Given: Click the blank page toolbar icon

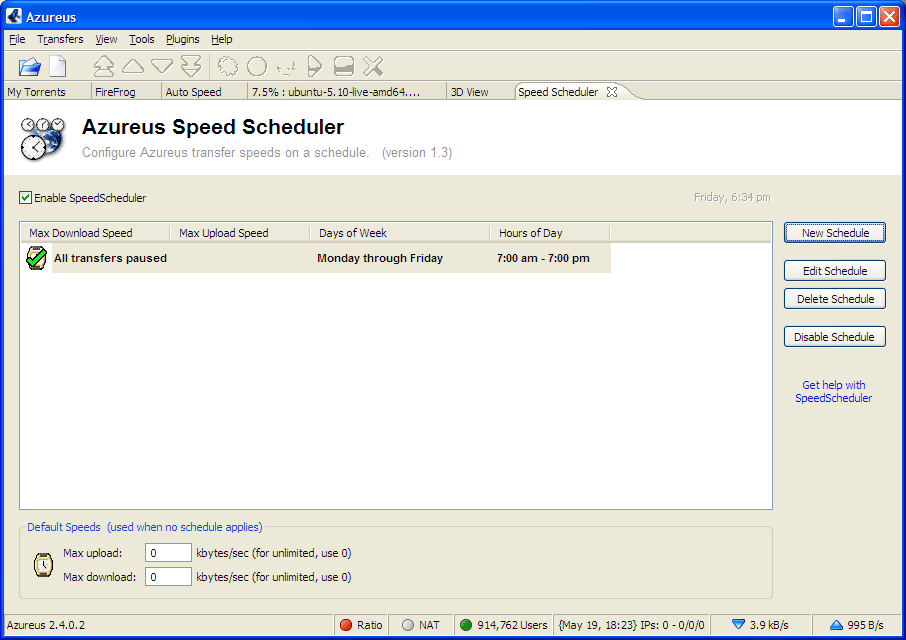Looking at the screenshot, I should click(58, 66).
